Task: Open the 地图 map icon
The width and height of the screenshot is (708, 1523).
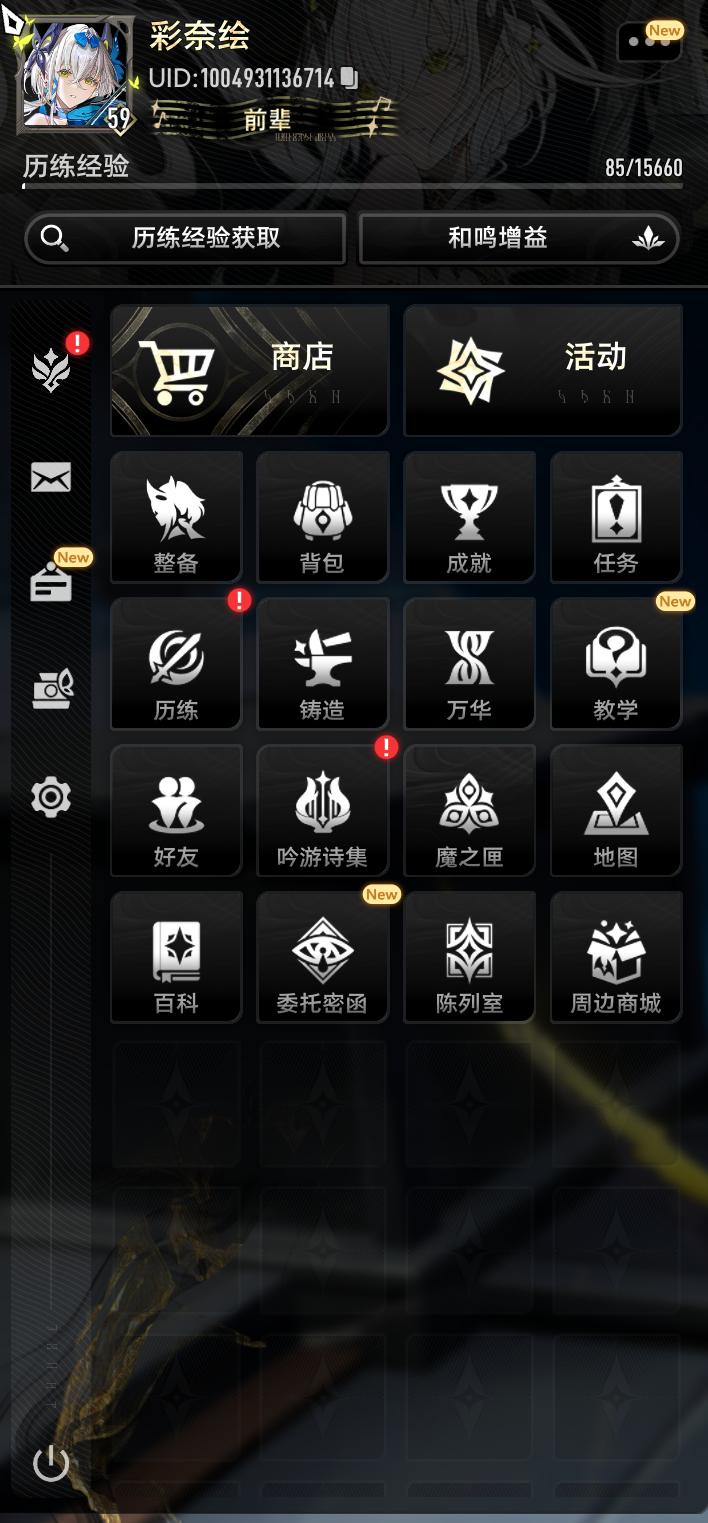Action: pos(616,811)
